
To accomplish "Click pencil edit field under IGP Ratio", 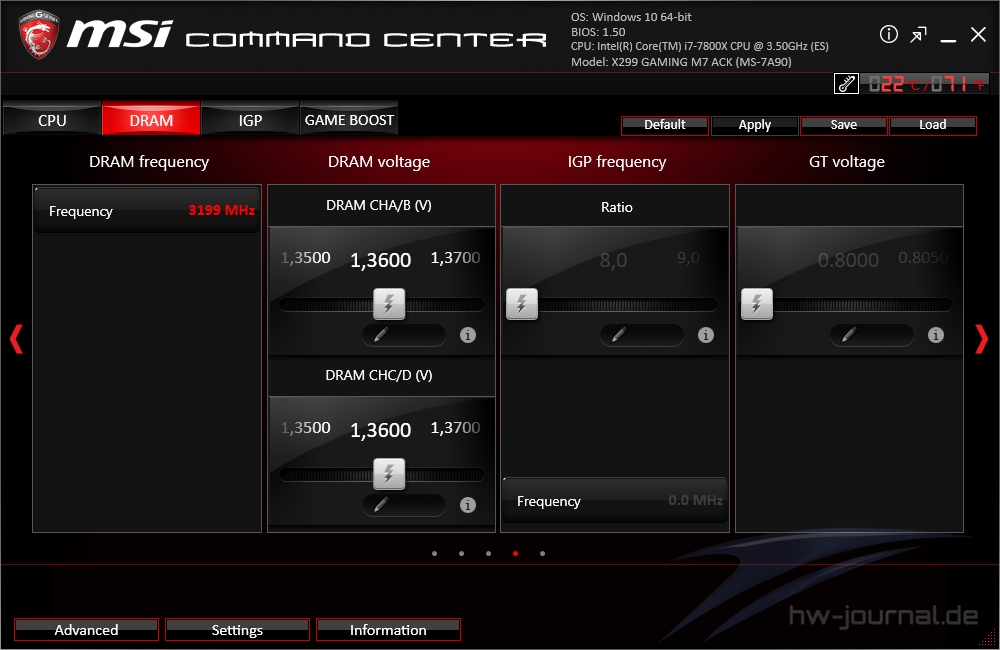I will pos(642,335).
